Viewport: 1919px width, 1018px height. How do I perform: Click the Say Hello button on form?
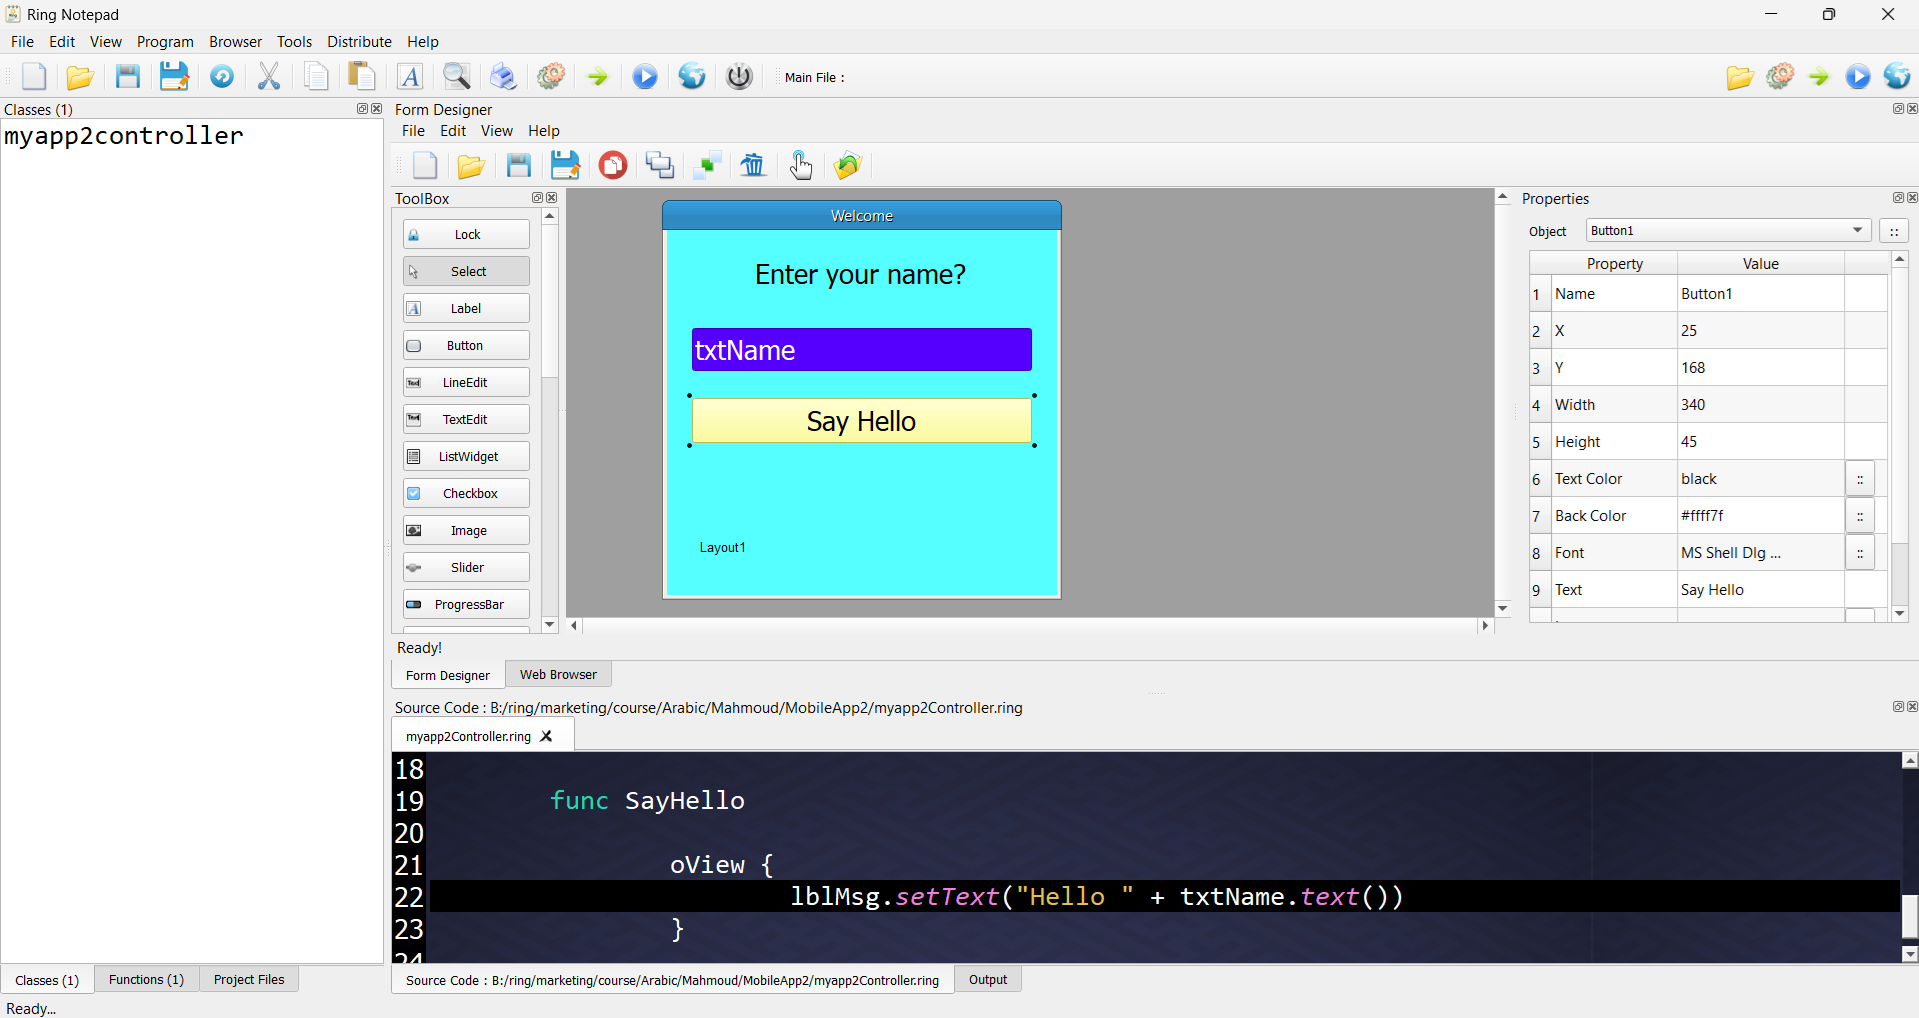(x=862, y=421)
